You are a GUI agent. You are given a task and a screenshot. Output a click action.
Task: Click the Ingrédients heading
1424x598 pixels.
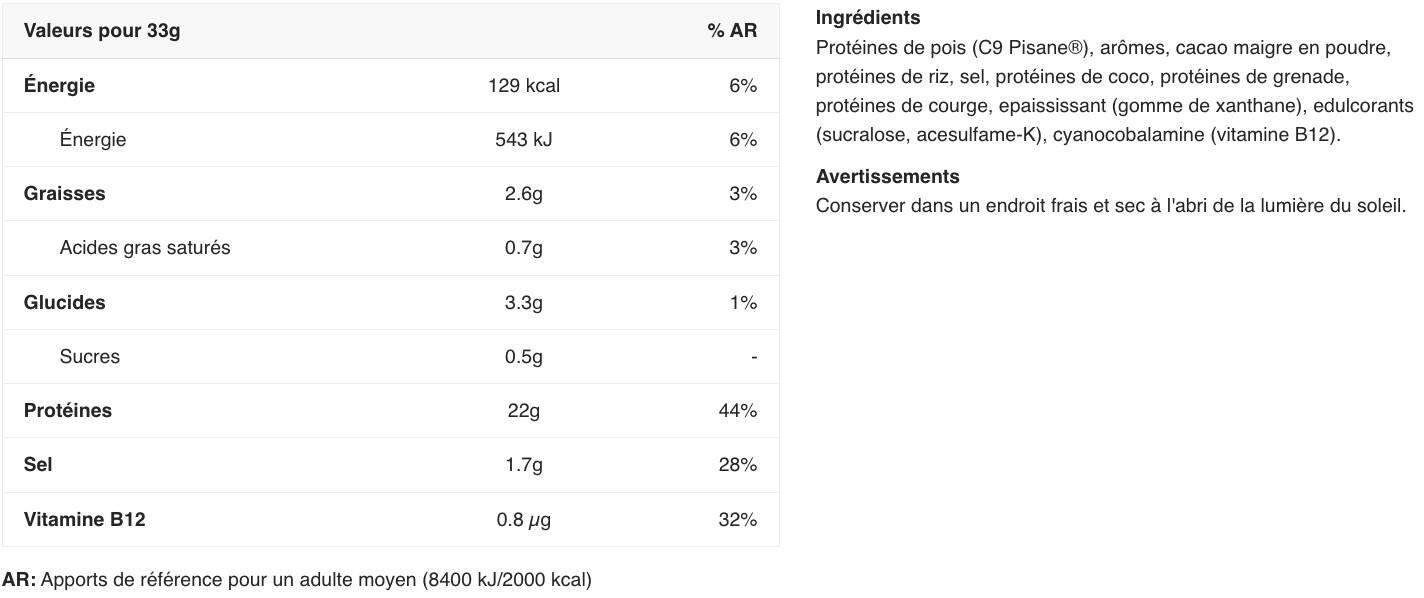coord(868,18)
